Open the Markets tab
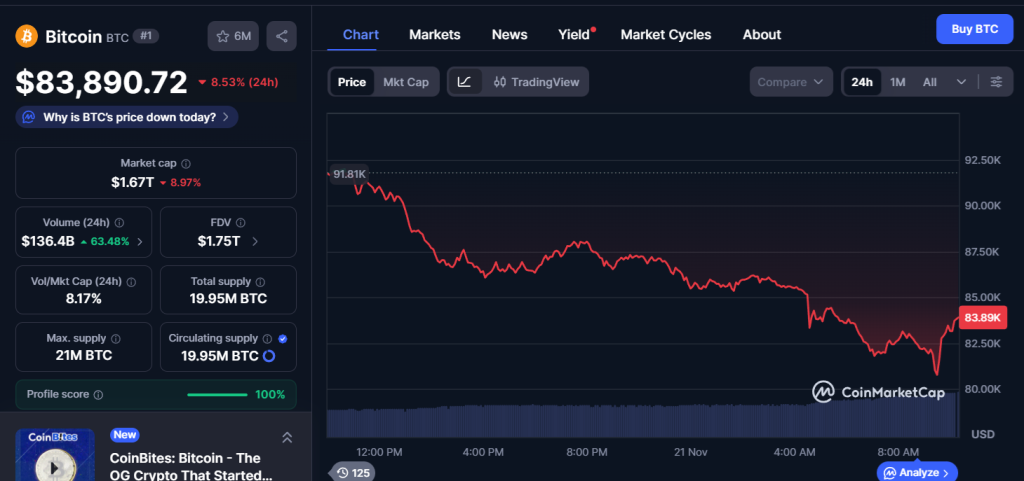Image resolution: width=1024 pixels, height=481 pixels. coord(434,35)
